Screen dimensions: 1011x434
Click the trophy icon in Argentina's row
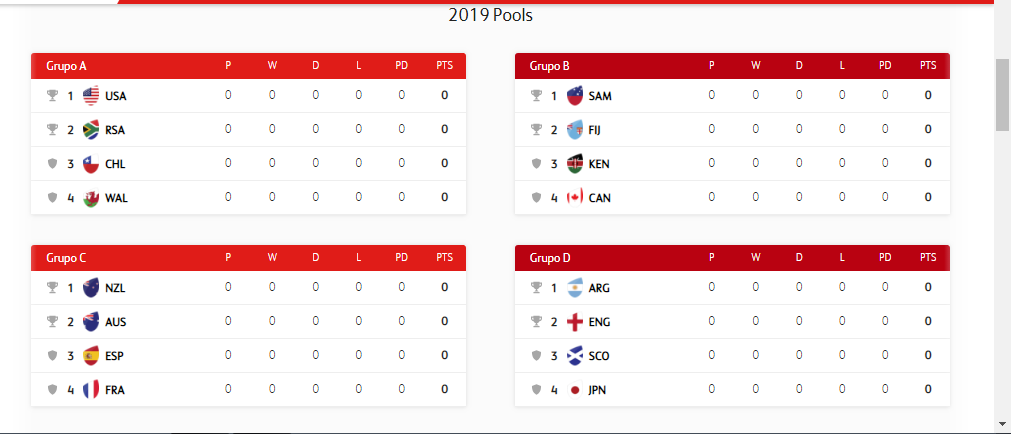point(536,288)
